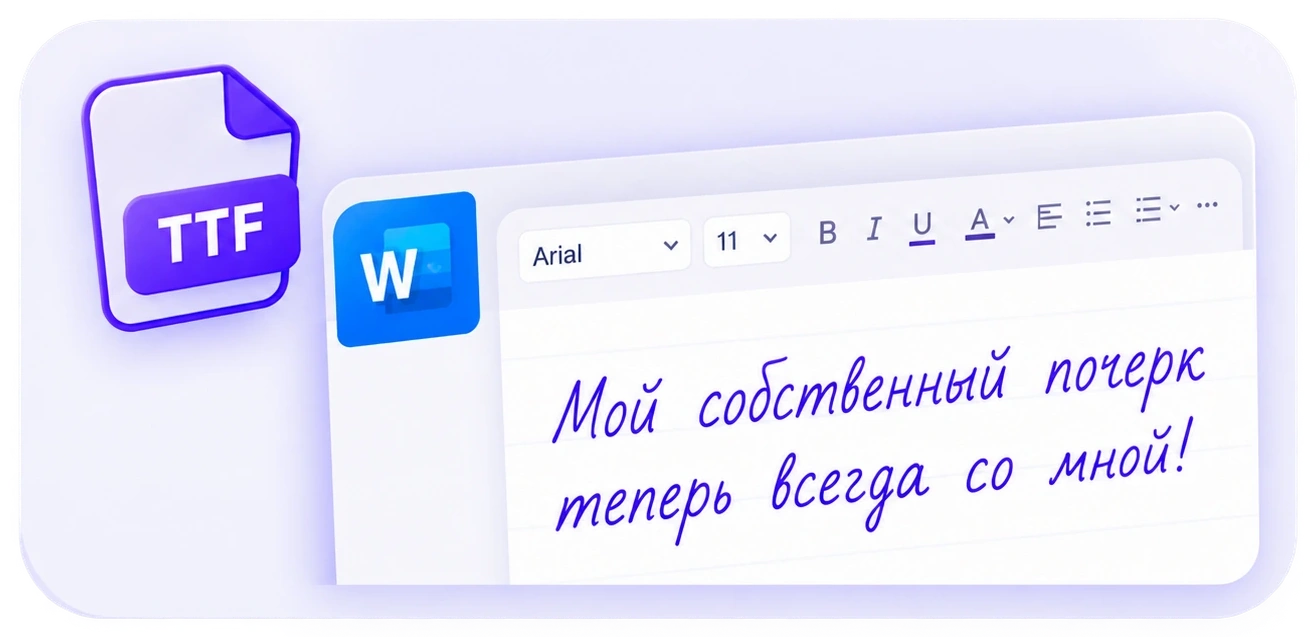
Task: Expand the numbered list options arrow
Action: [1174, 207]
